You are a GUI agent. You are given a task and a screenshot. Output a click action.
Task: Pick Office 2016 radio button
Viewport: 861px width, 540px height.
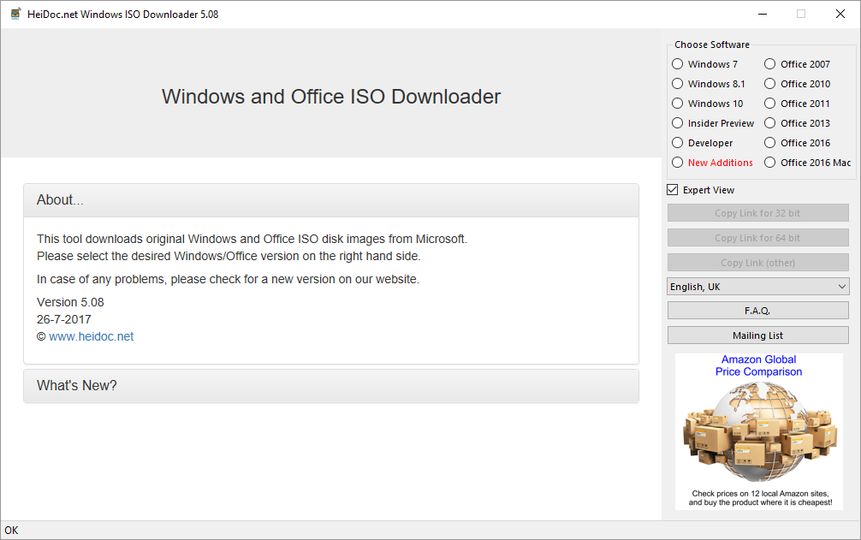point(770,143)
